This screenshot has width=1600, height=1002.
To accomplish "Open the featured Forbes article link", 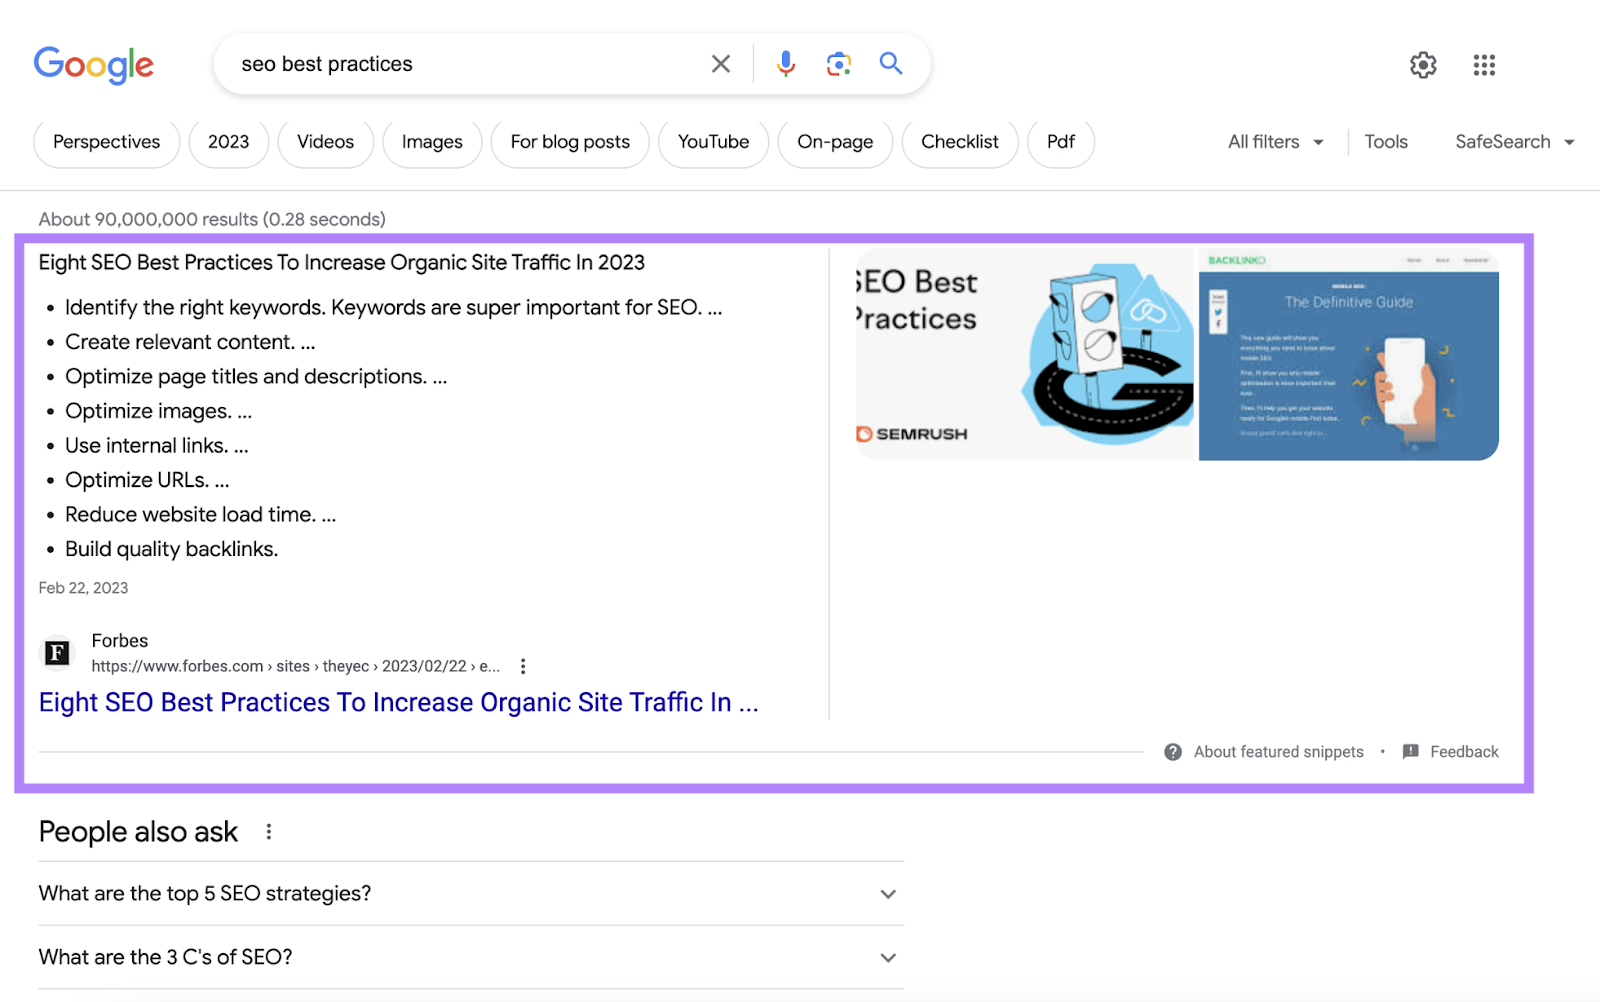I will click(x=398, y=701).
